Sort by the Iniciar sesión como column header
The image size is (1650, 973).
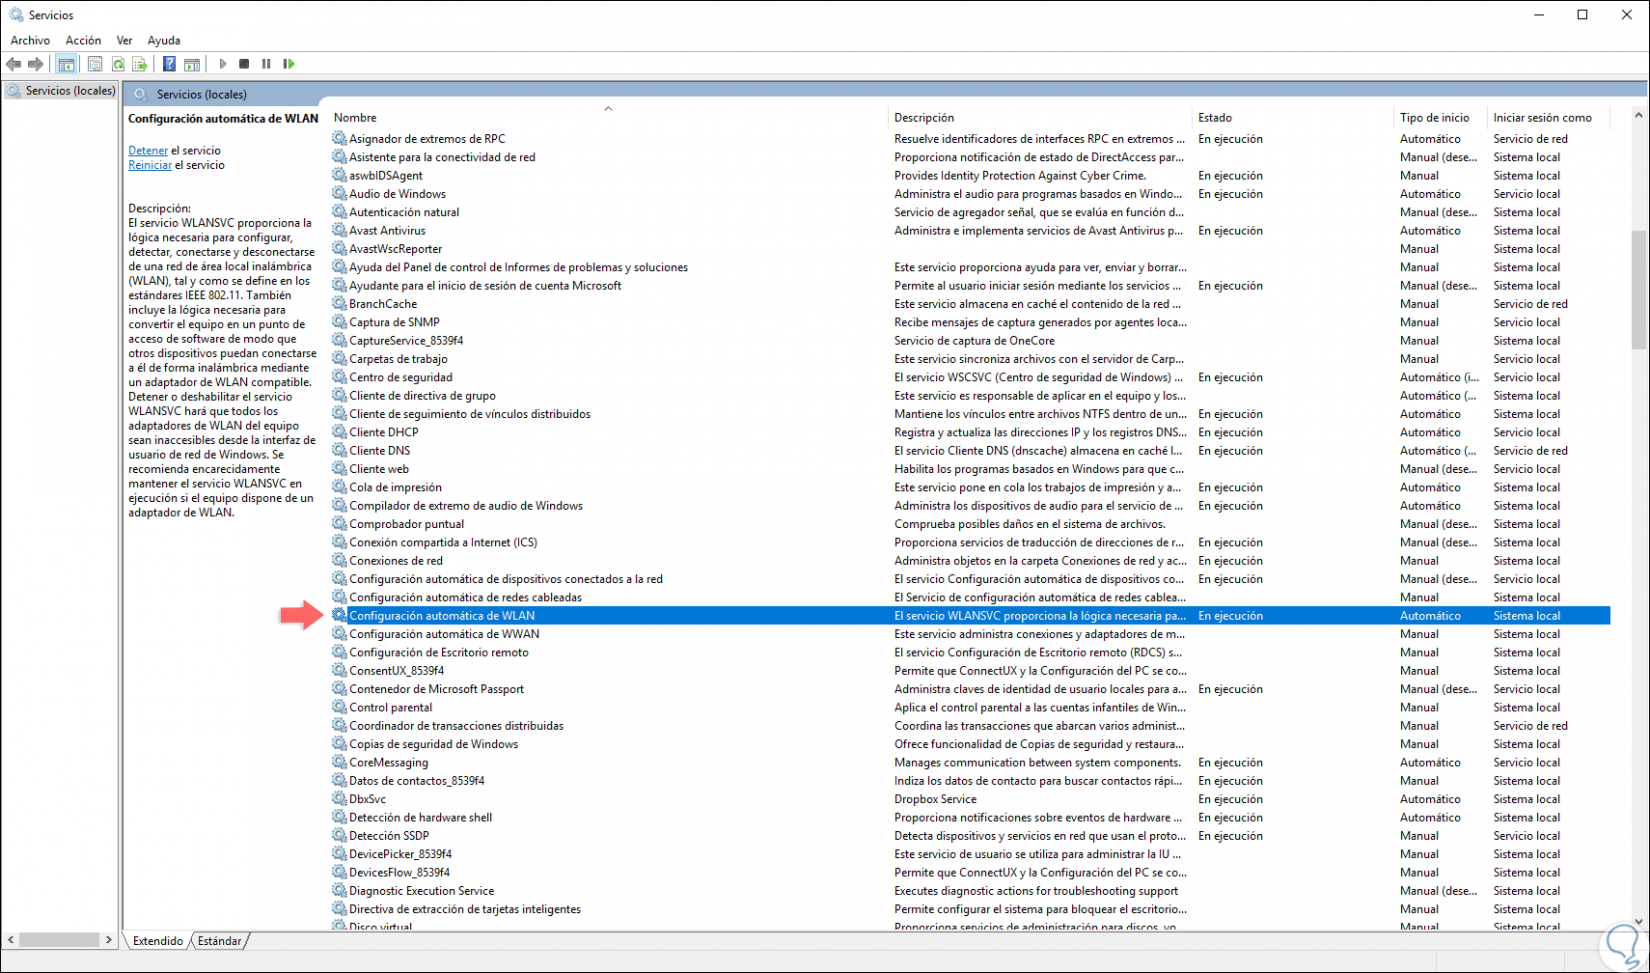pos(1549,118)
